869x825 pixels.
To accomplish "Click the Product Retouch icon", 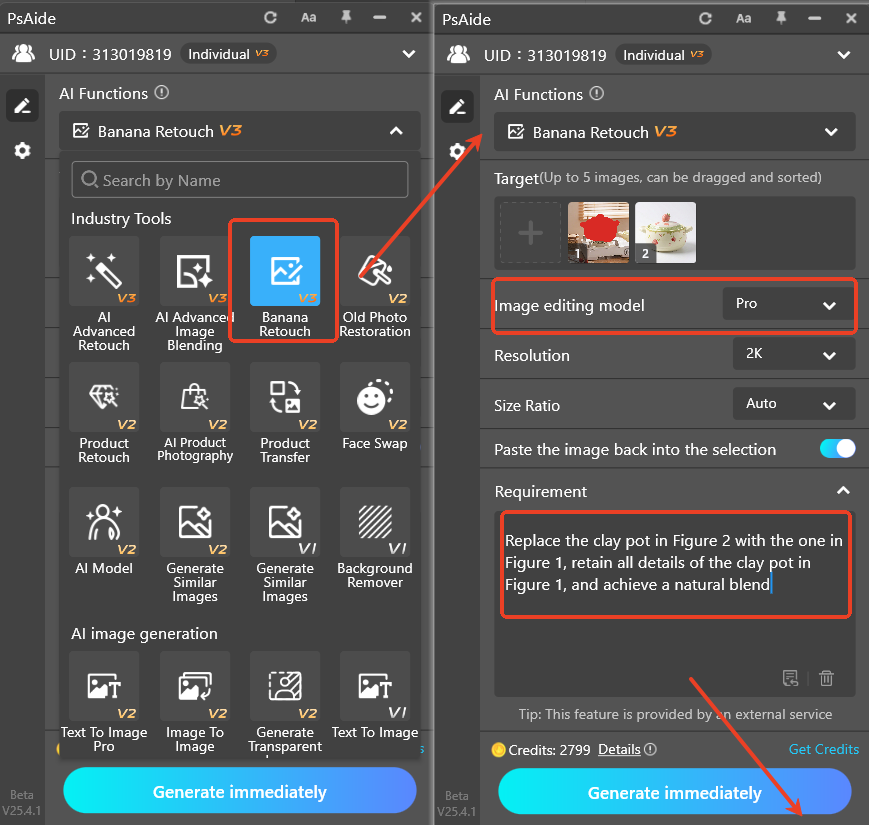I will point(104,397).
